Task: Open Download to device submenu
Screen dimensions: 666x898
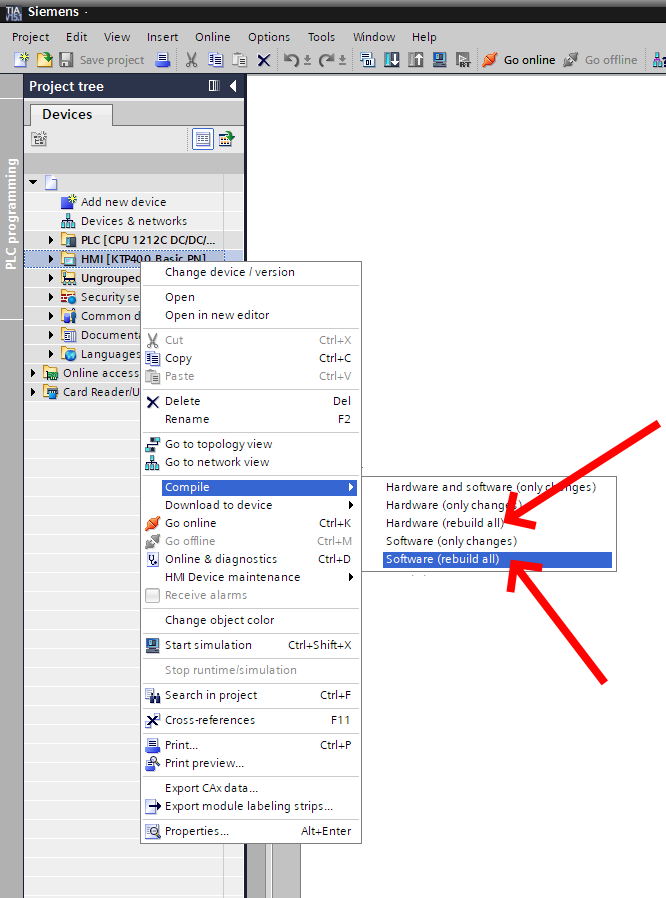Action: [251, 505]
